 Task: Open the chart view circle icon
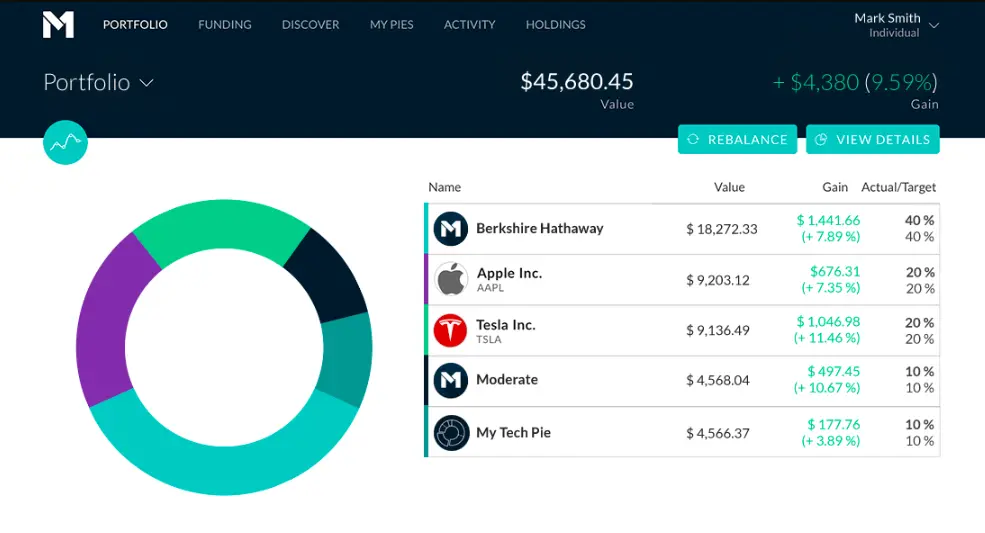tap(65, 143)
